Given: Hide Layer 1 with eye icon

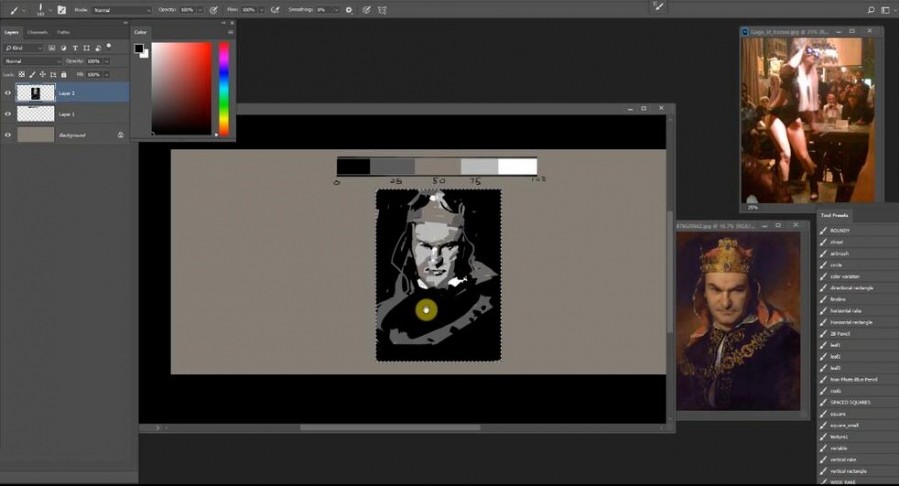Looking at the screenshot, I should point(8,114).
